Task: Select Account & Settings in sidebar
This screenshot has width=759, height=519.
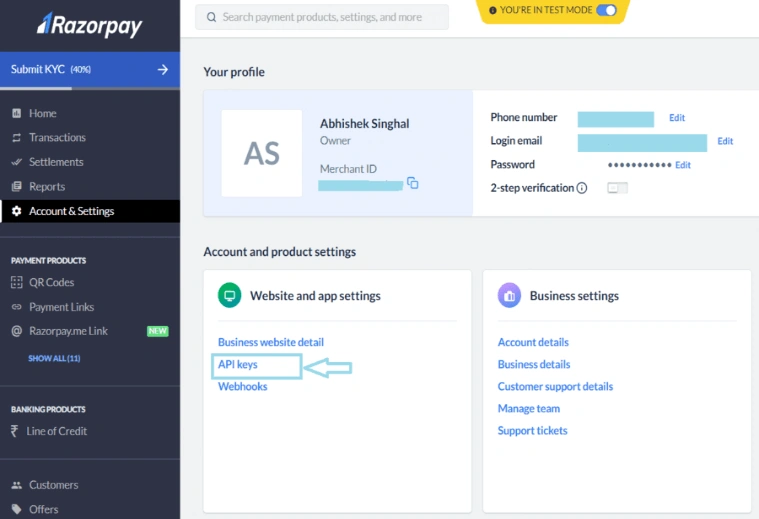Action: coord(90,211)
